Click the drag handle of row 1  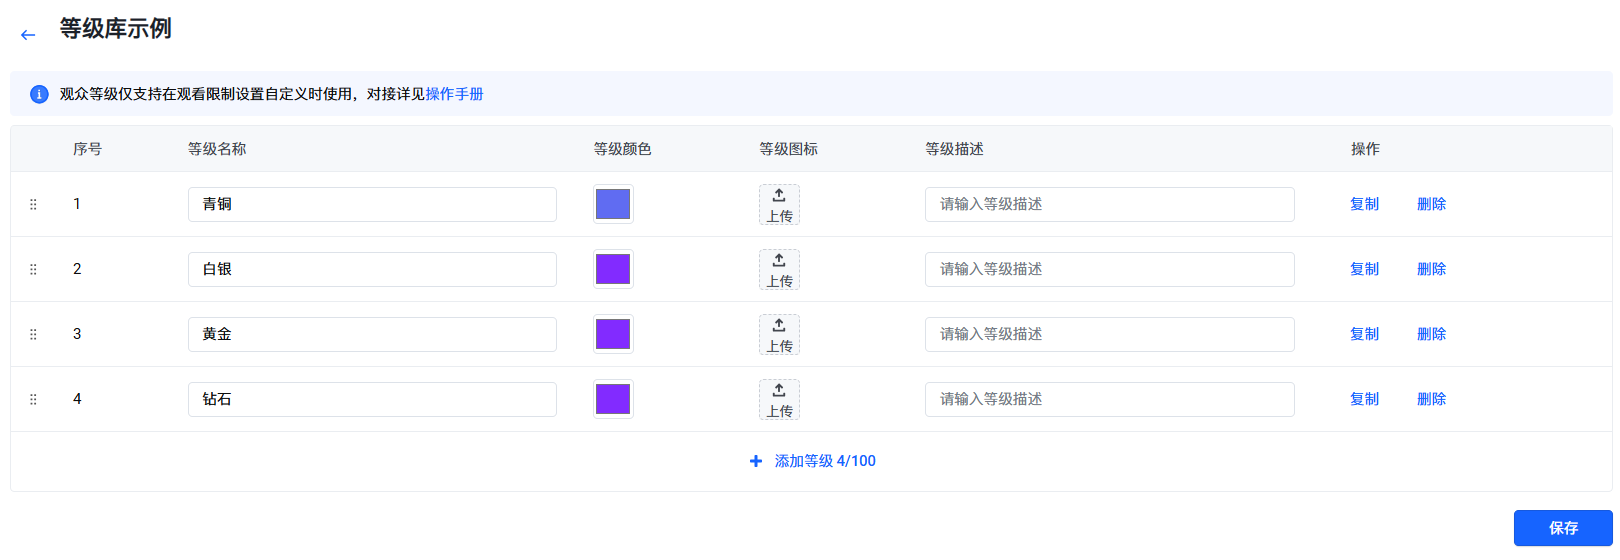(x=33, y=204)
